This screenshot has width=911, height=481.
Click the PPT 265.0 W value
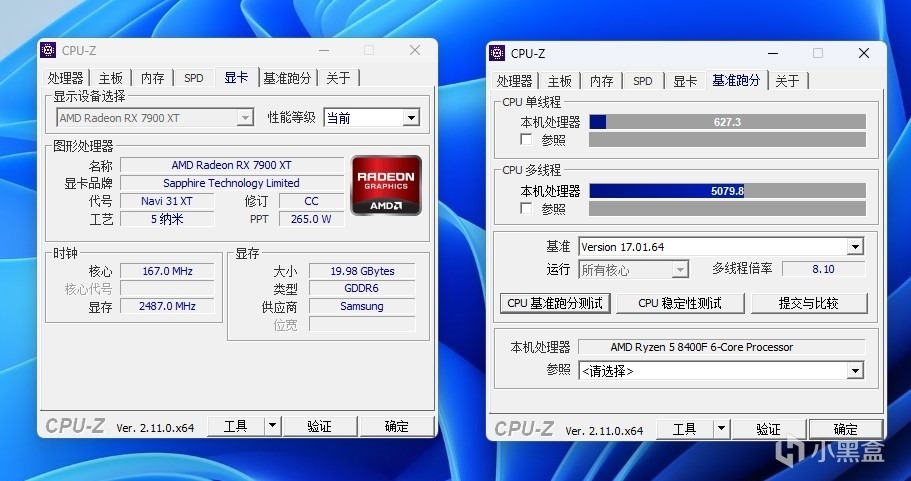(311, 219)
